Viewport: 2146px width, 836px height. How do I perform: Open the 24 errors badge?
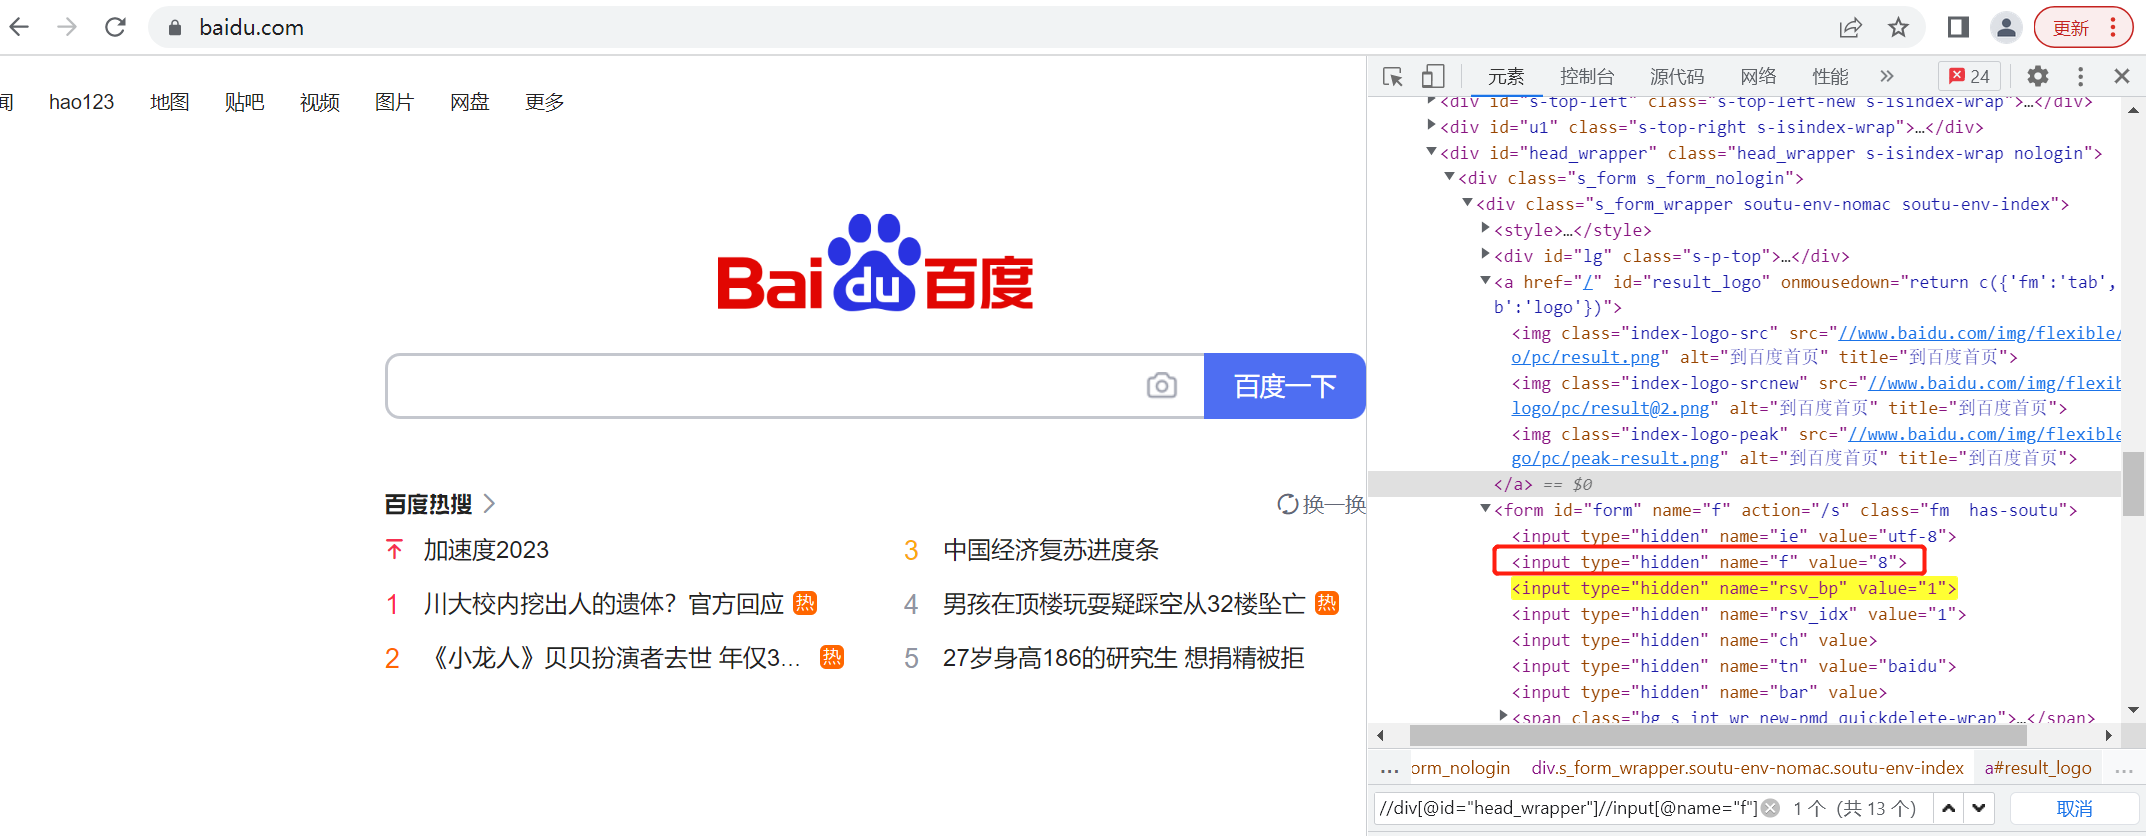1969,76
